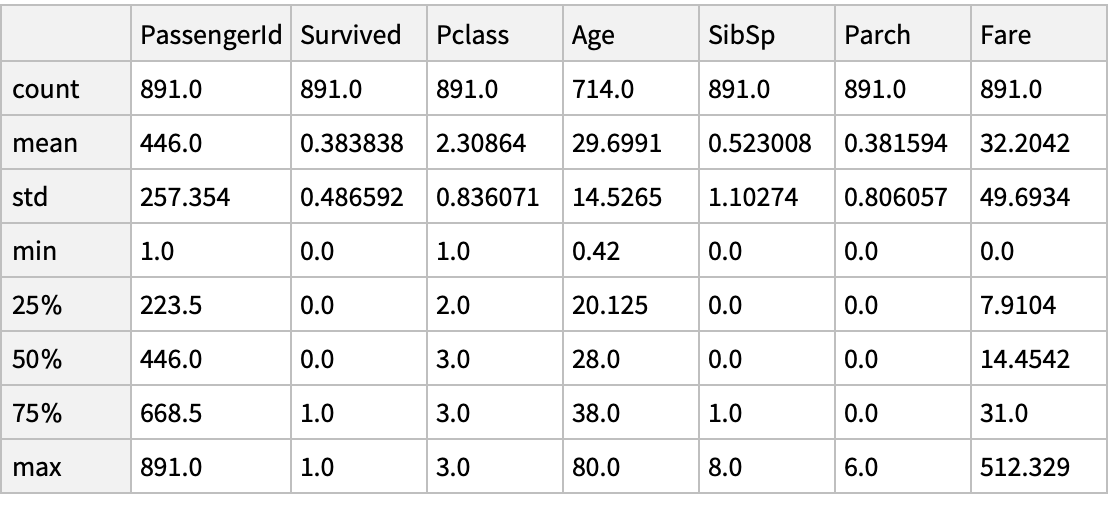1108x528 pixels.
Task: Click the max row label
Action: pyautogui.click(x=35, y=467)
